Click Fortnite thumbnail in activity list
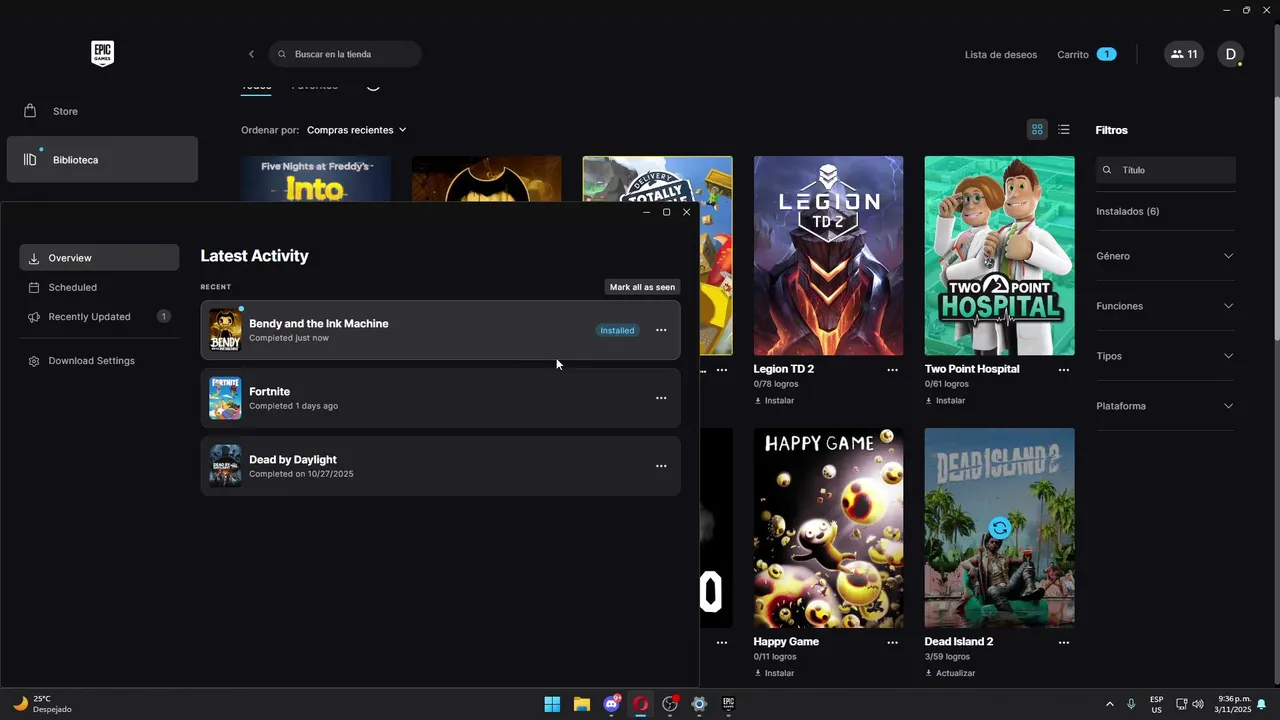This screenshot has width=1280, height=720. pos(225,398)
